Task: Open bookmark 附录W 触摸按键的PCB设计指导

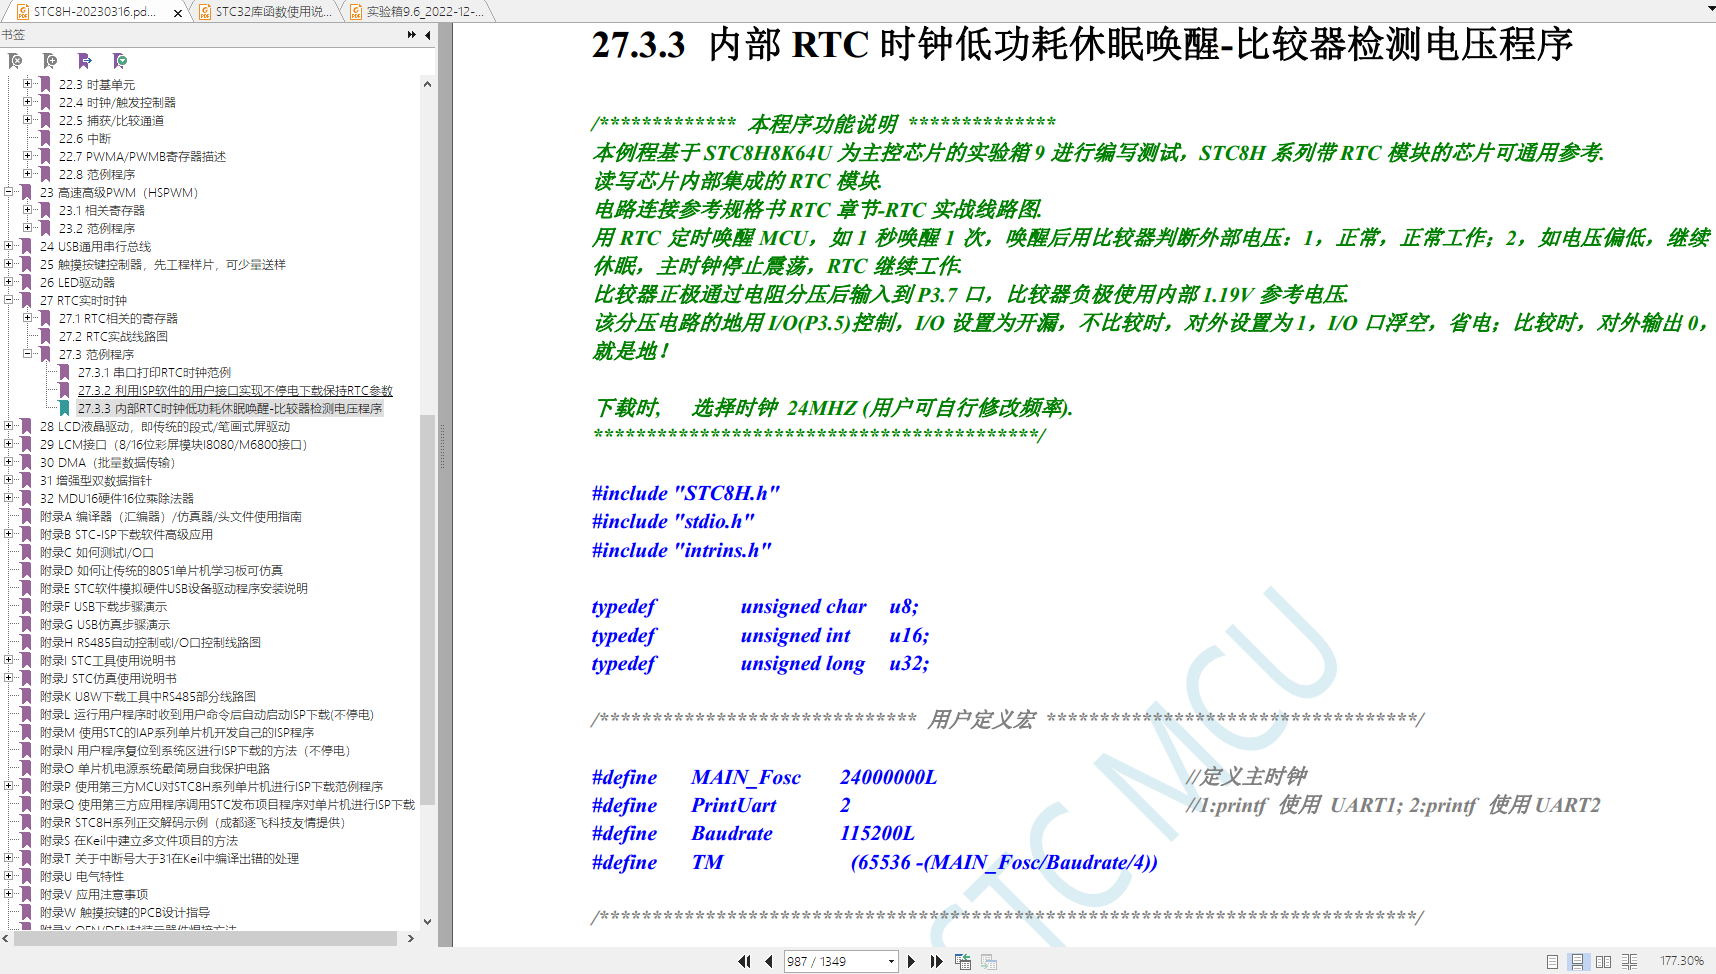Action: point(125,912)
